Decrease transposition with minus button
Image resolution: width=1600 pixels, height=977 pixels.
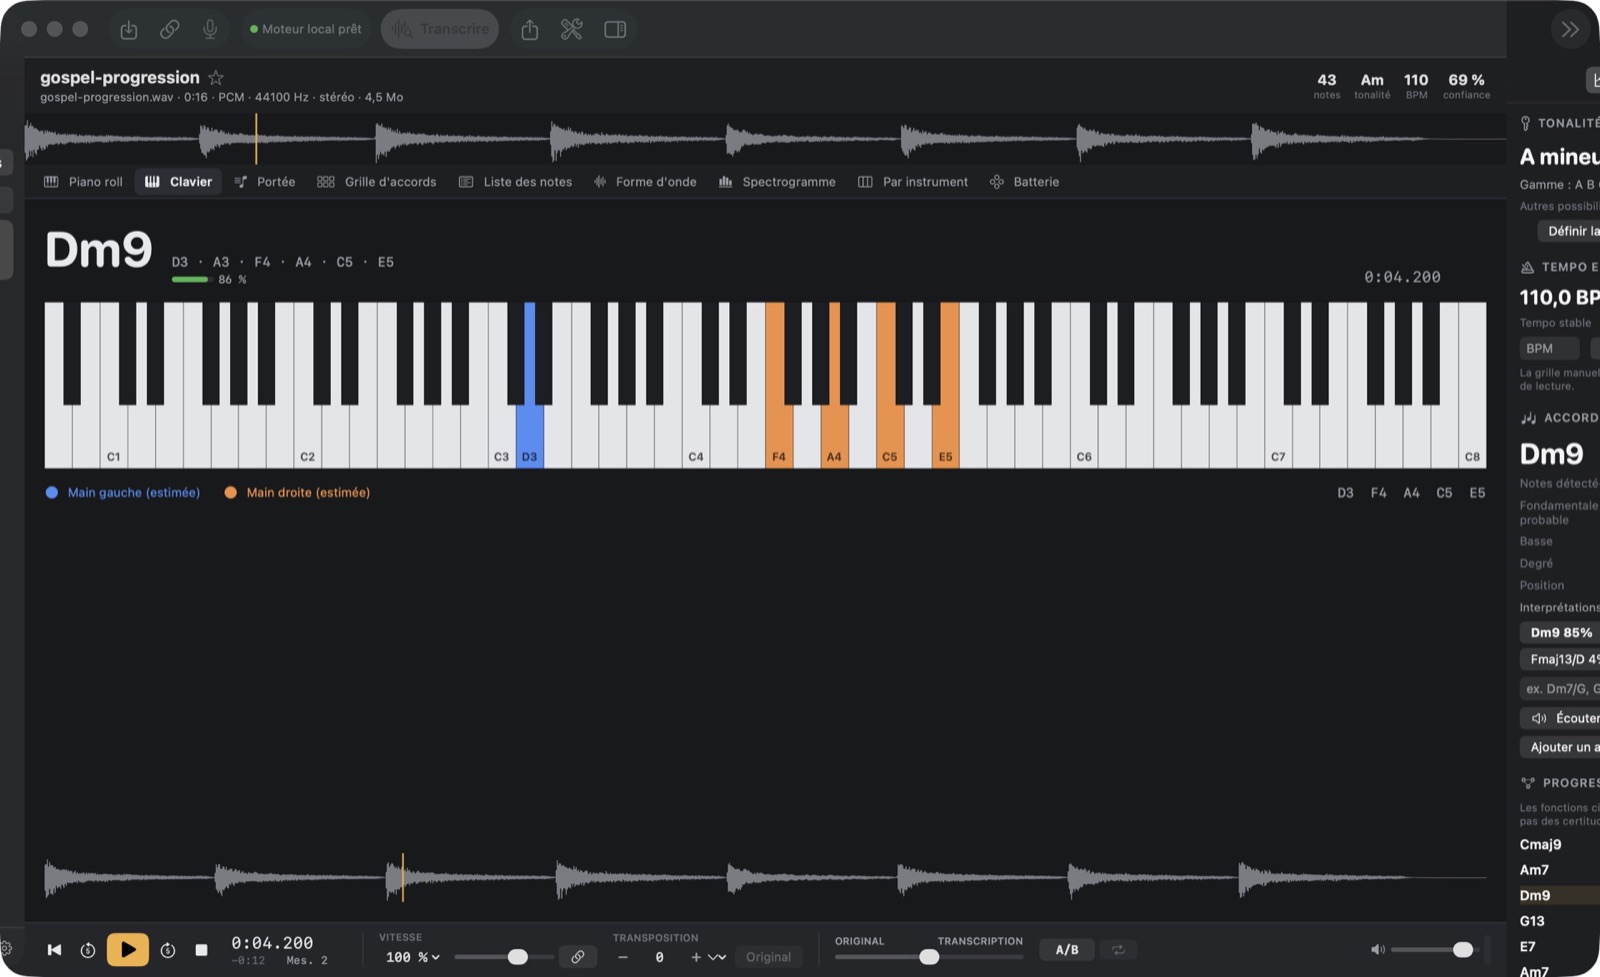[x=623, y=957]
